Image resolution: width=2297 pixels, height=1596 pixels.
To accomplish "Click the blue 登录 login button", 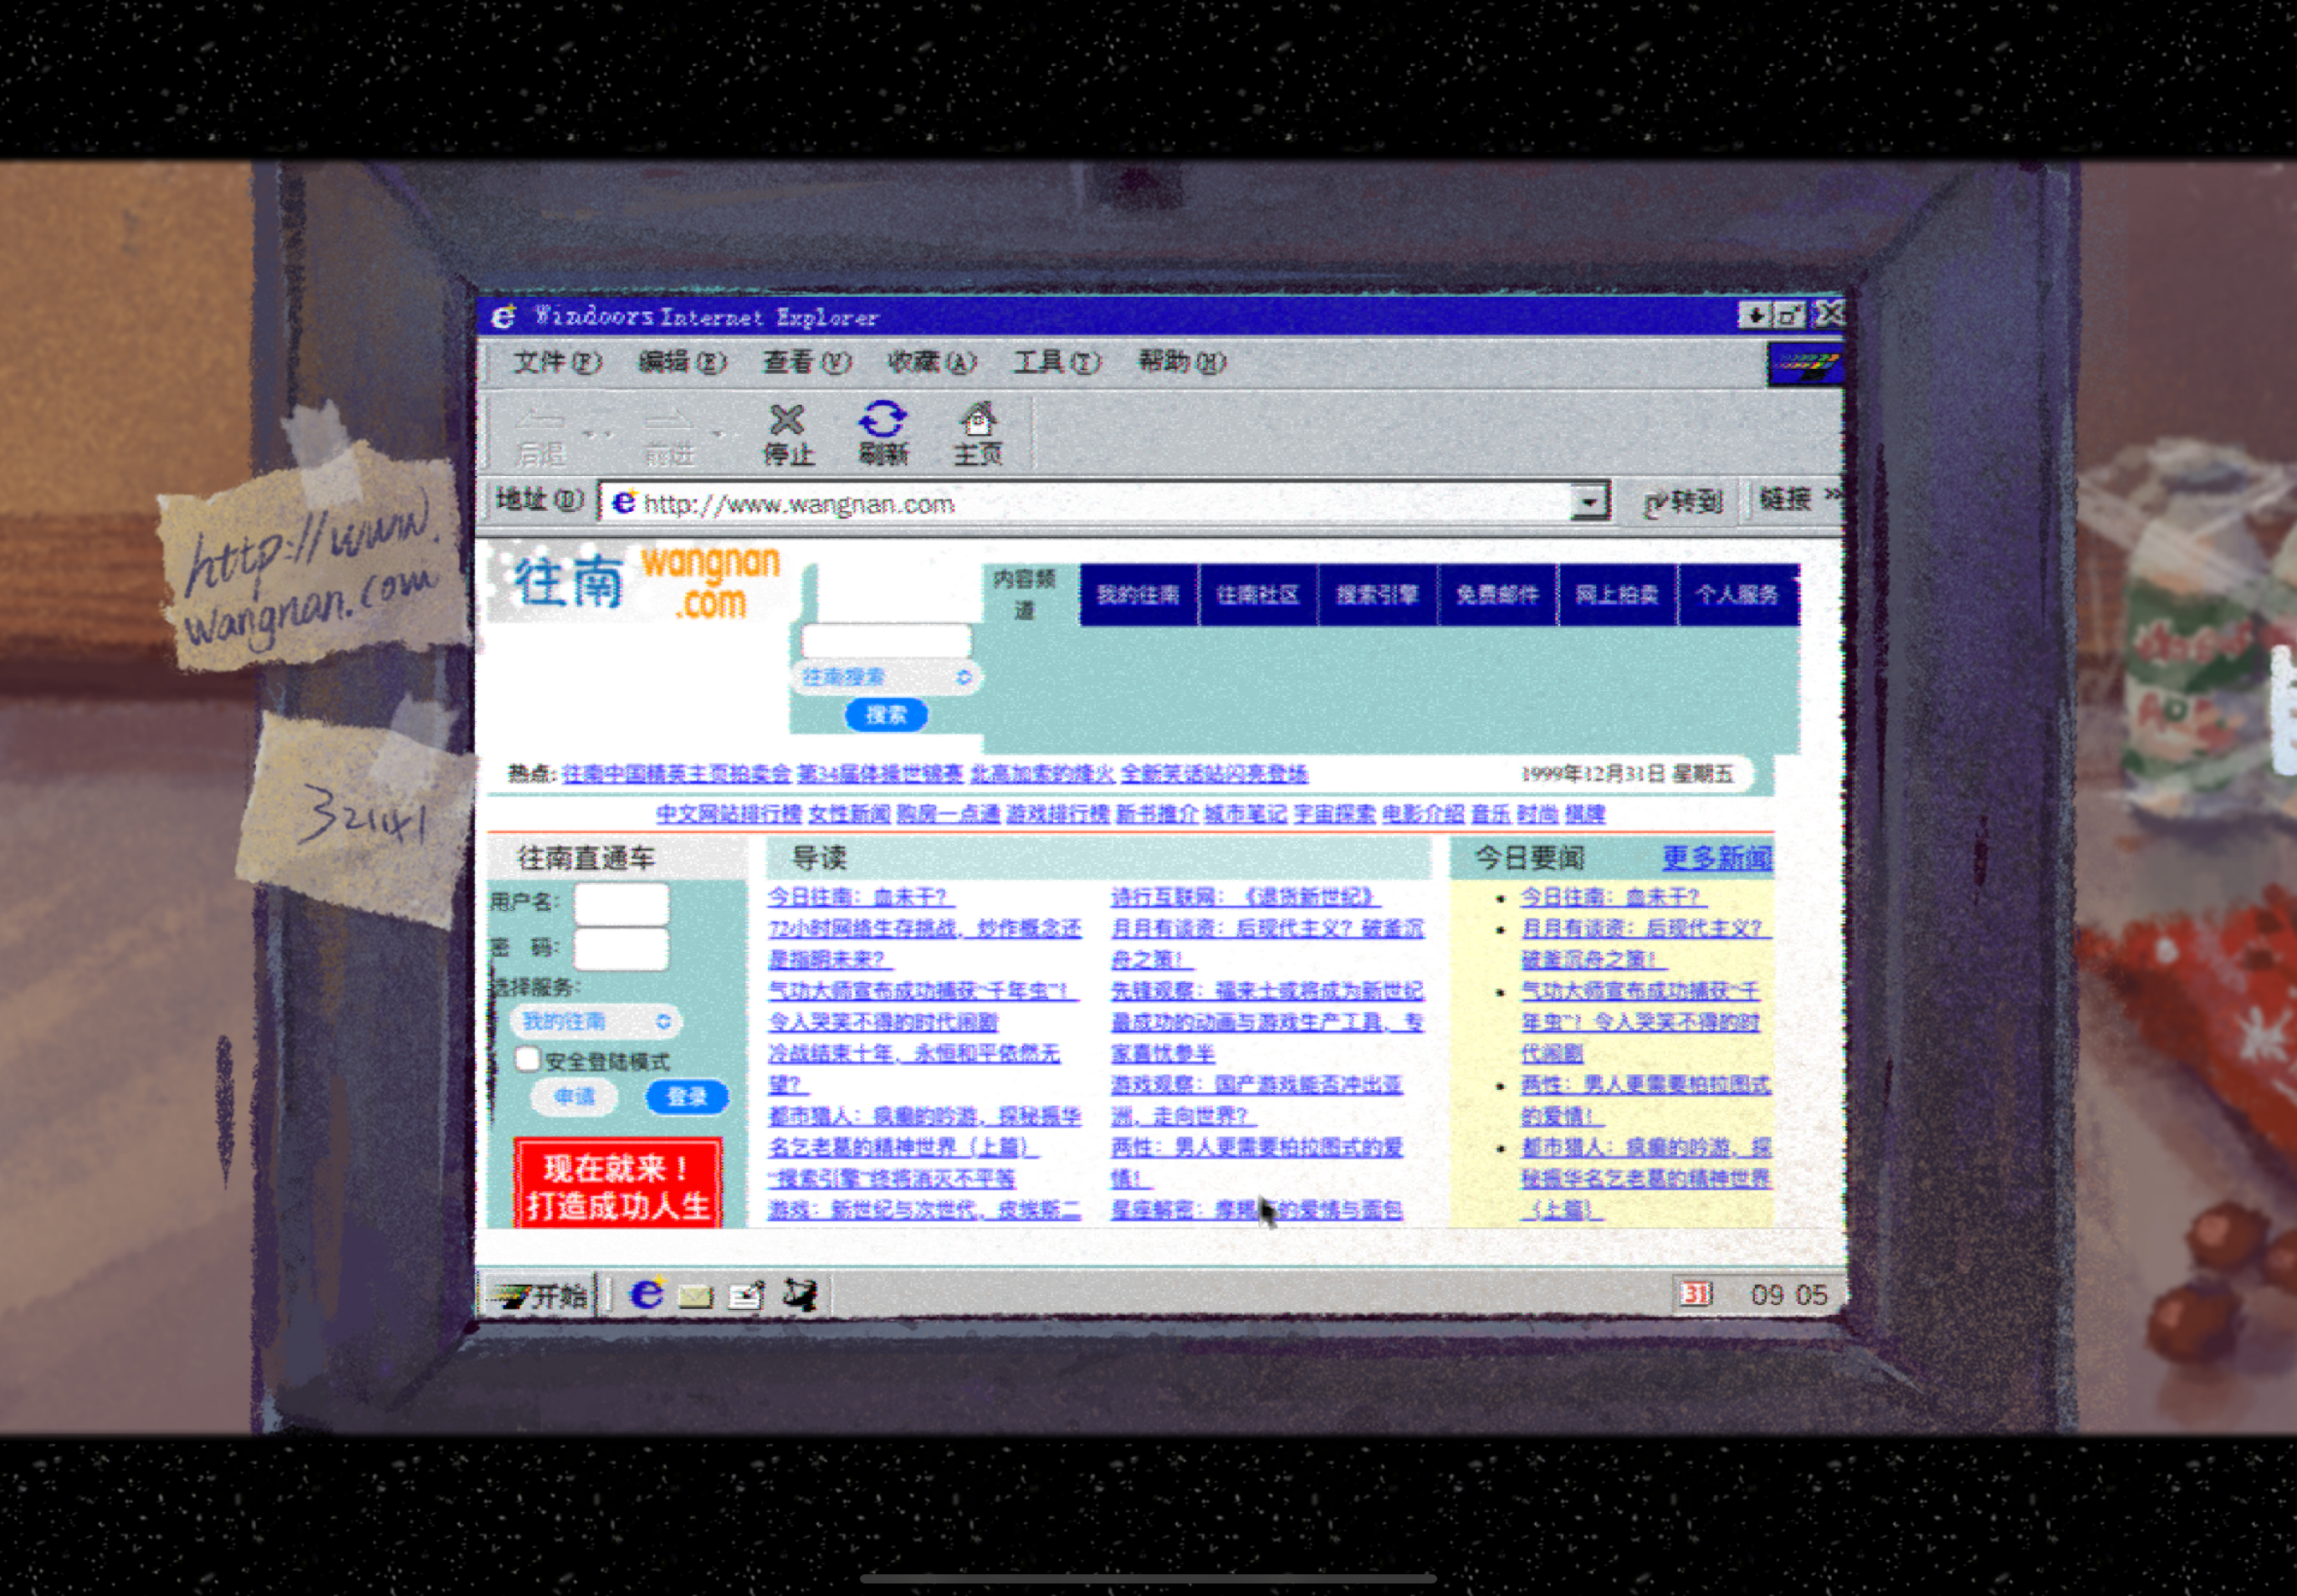I will (687, 1096).
